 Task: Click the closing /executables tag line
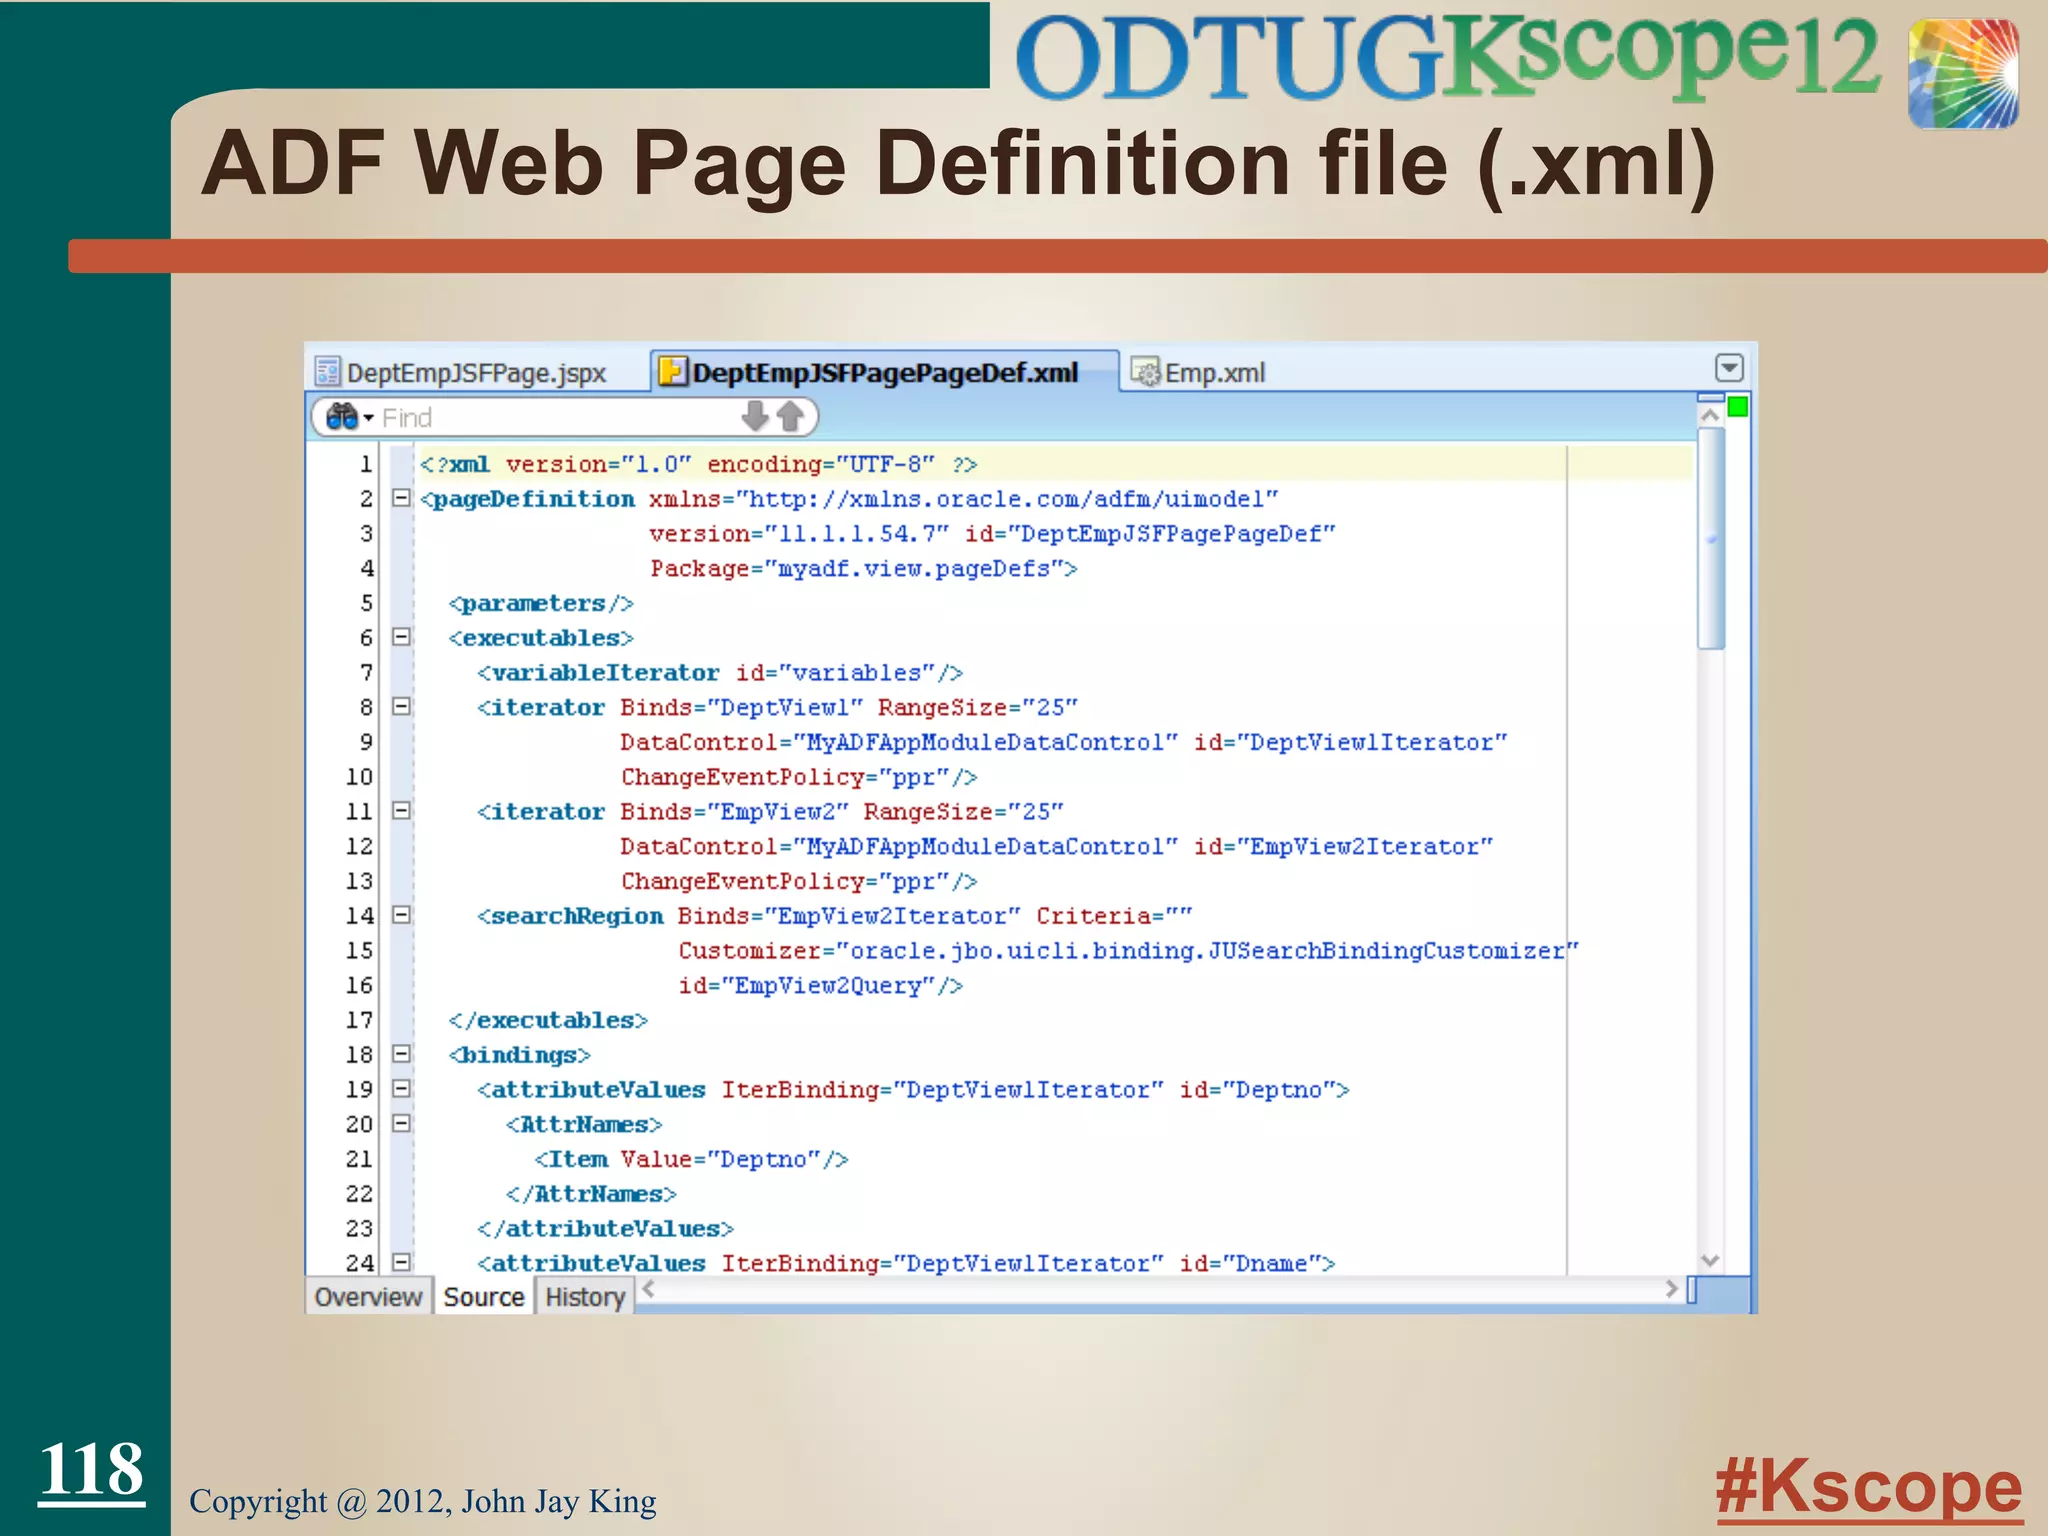[x=548, y=1020]
